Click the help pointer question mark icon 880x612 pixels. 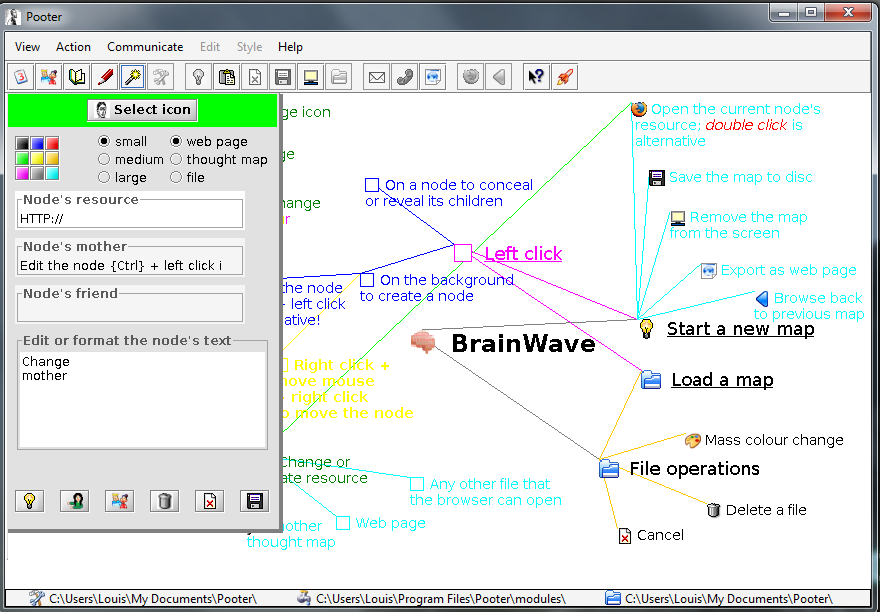click(x=536, y=77)
